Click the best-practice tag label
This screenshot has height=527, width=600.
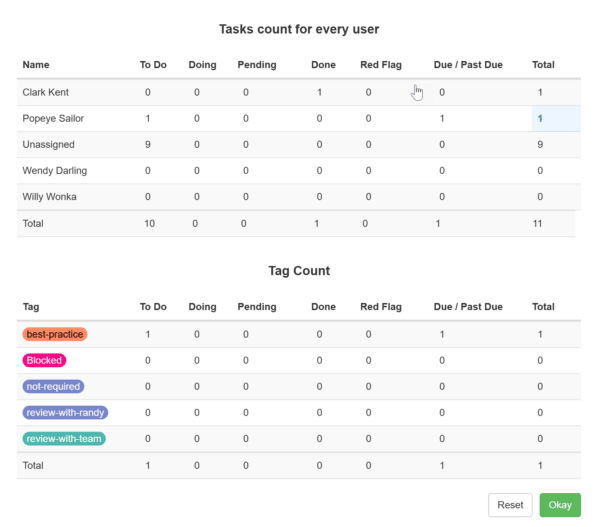click(x=55, y=334)
